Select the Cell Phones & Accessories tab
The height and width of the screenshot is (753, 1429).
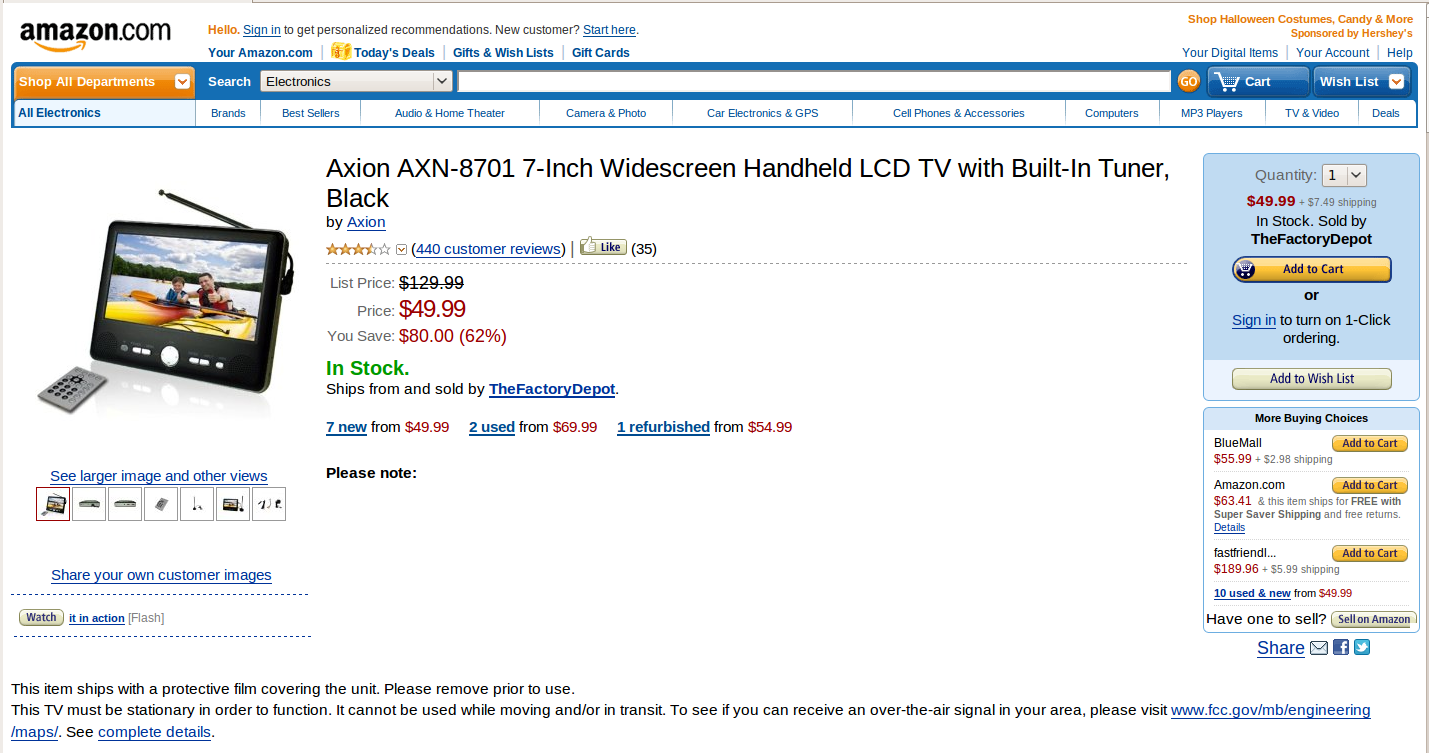[958, 113]
